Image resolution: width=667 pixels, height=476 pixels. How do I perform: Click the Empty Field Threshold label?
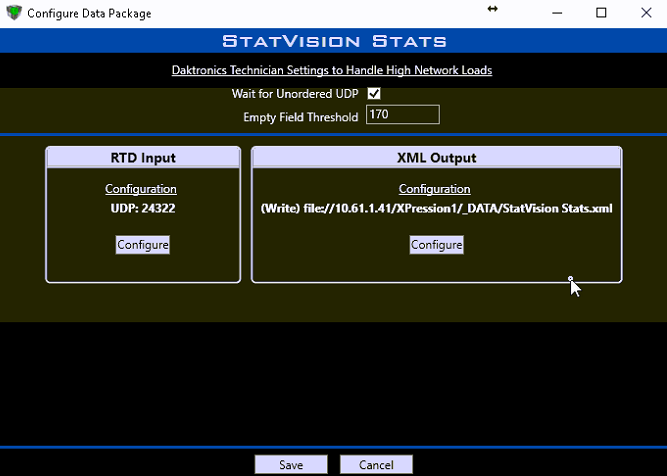(301, 117)
